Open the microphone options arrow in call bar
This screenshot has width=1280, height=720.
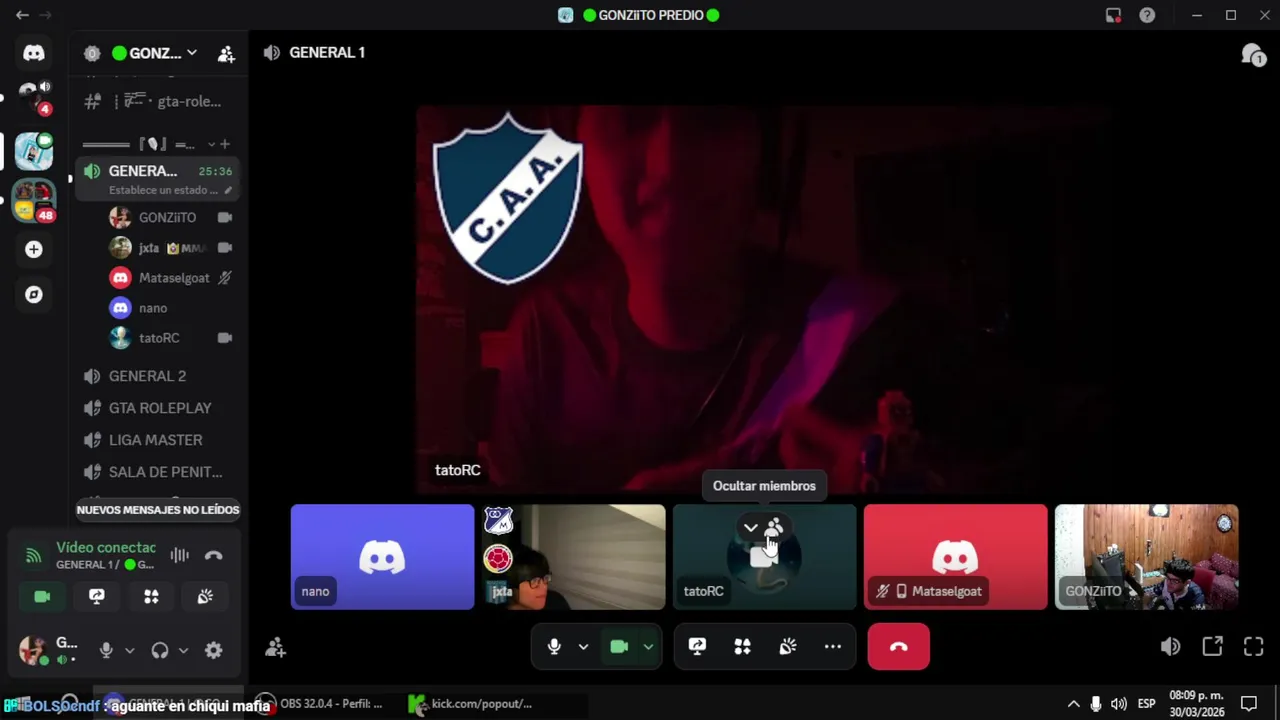click(583, 647)
